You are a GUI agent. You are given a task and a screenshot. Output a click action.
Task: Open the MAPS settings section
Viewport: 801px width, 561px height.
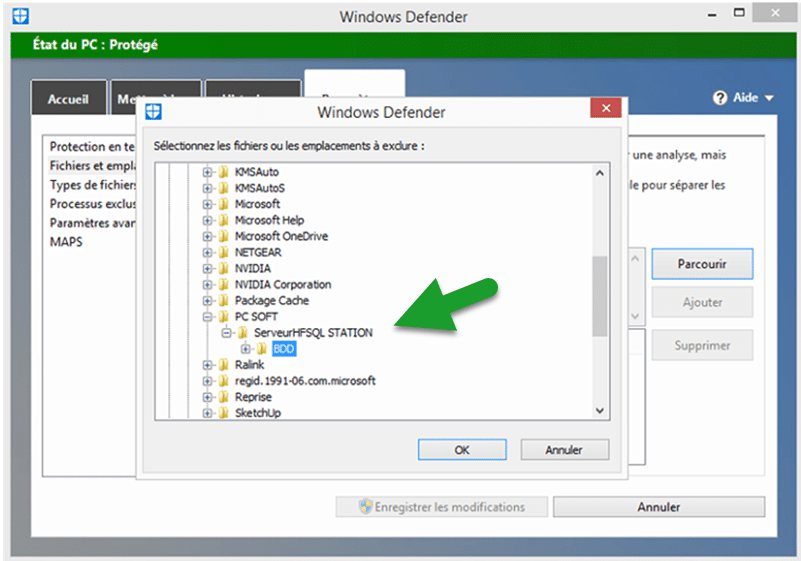coord(66,242)
